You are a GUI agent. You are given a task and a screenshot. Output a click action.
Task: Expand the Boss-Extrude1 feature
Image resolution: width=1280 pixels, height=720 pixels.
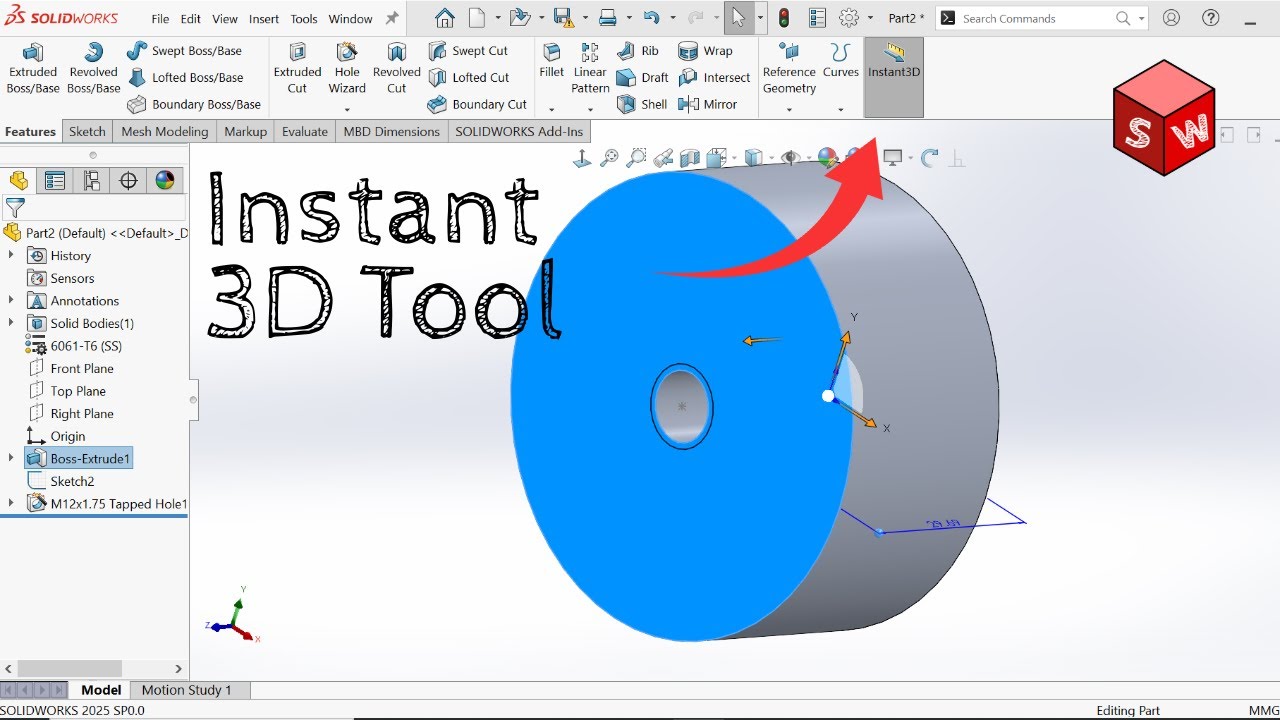[11, 458]
